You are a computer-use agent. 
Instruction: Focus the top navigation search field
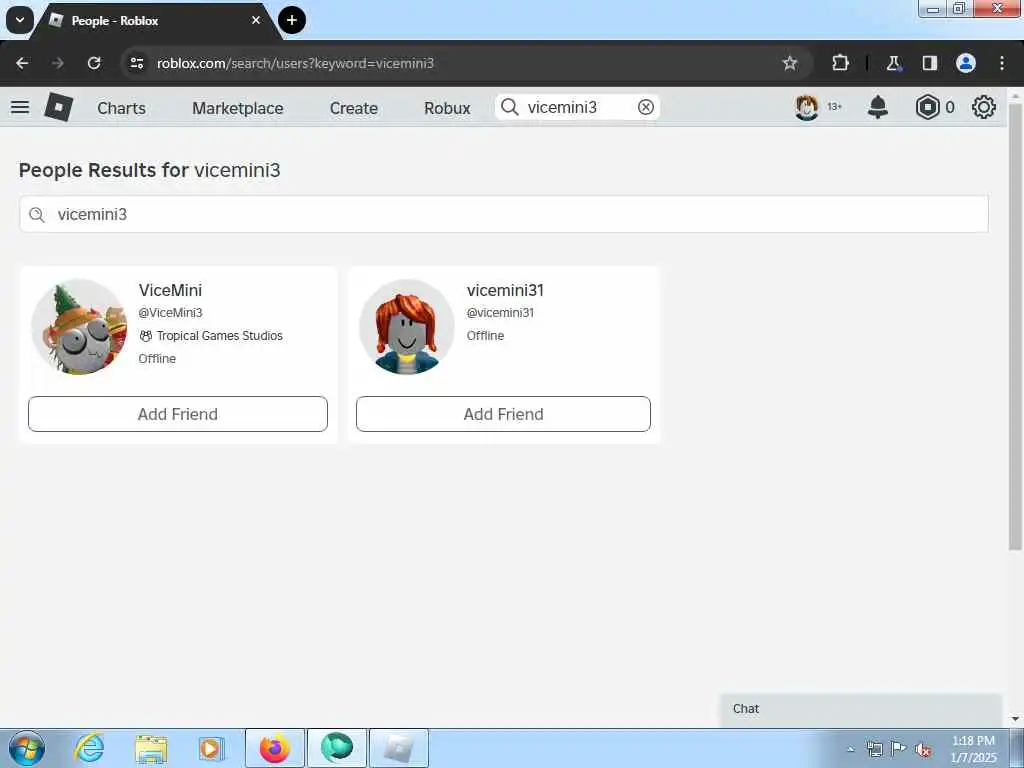pyautogui.click(x=577, y=107)
